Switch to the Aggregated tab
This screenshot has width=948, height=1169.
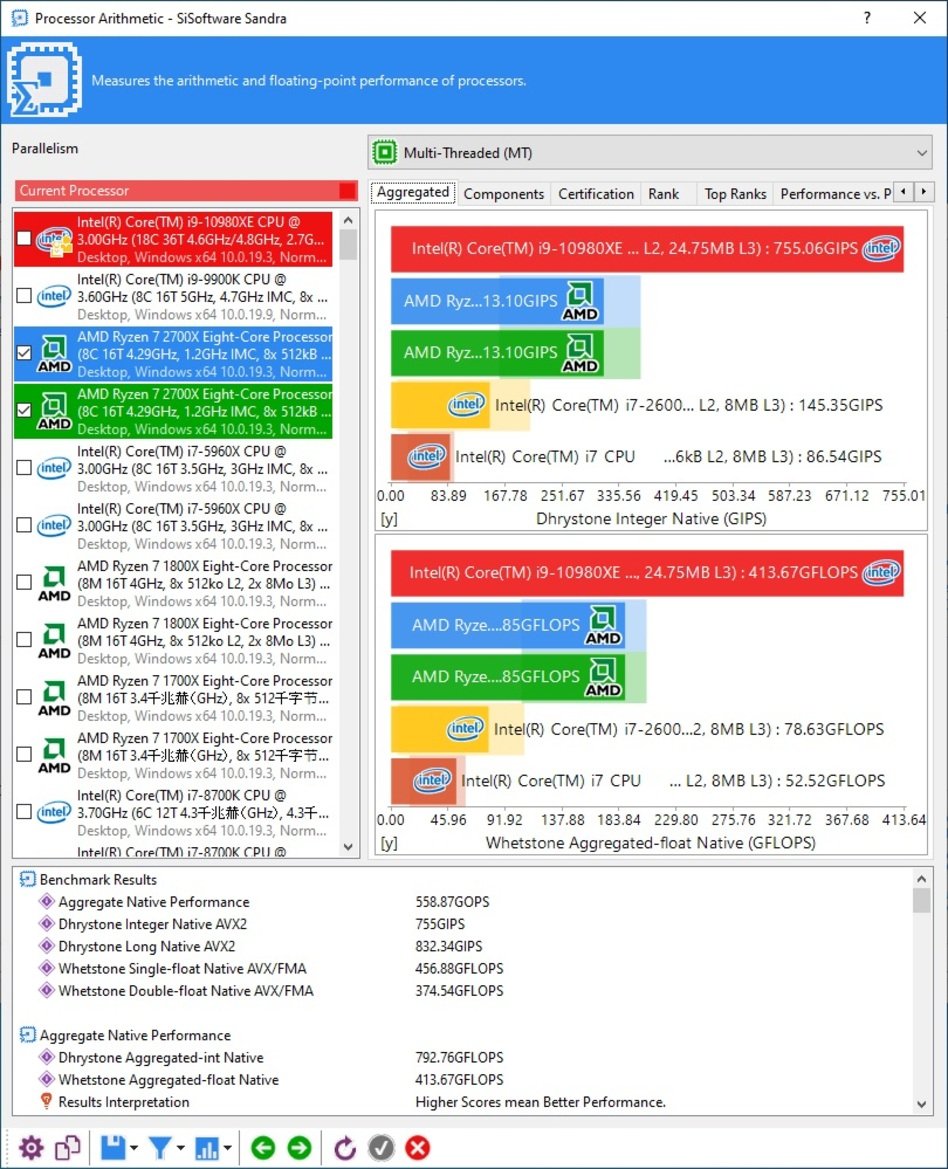413,192
